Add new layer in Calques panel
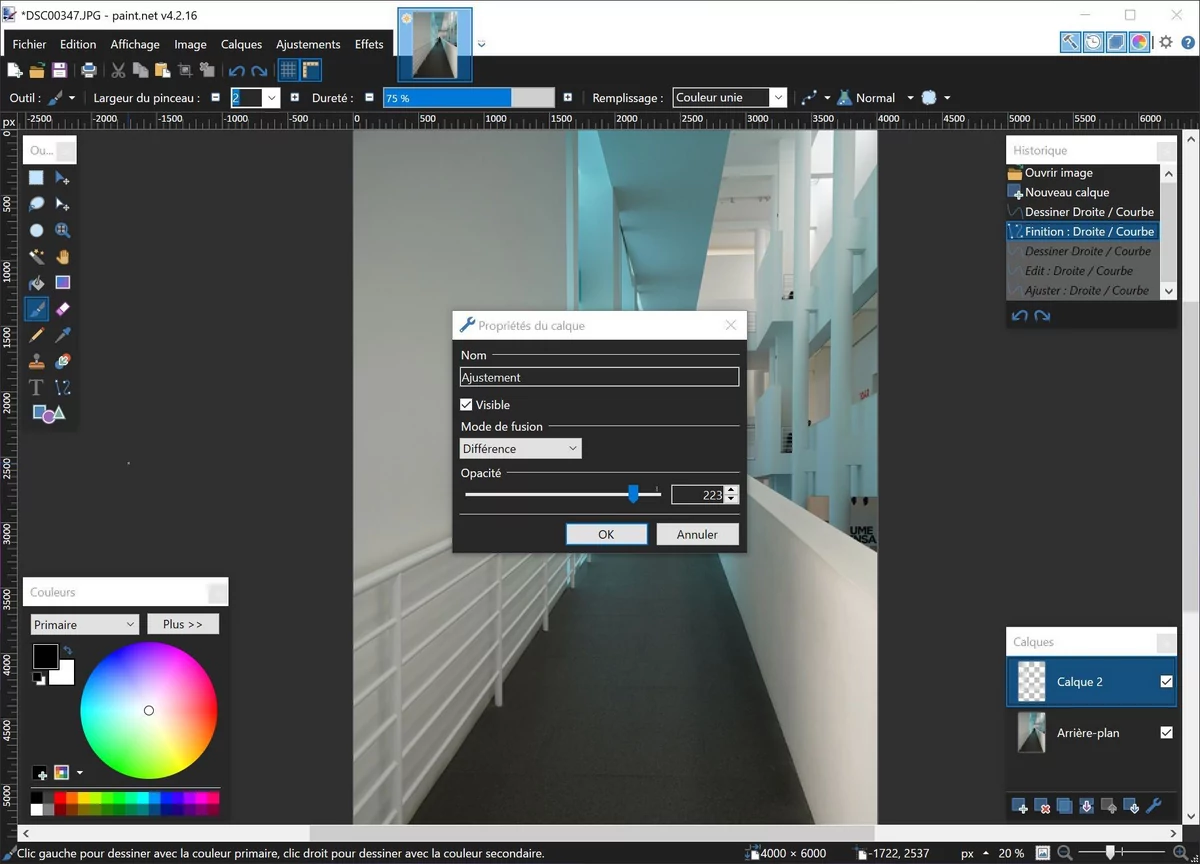 pyautogui.click(x=1019, y=806)
